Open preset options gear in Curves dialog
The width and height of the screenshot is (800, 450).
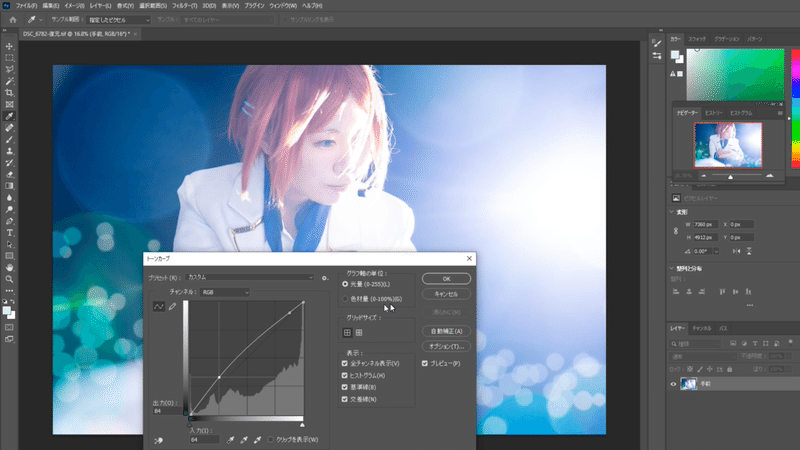(325, 278)
